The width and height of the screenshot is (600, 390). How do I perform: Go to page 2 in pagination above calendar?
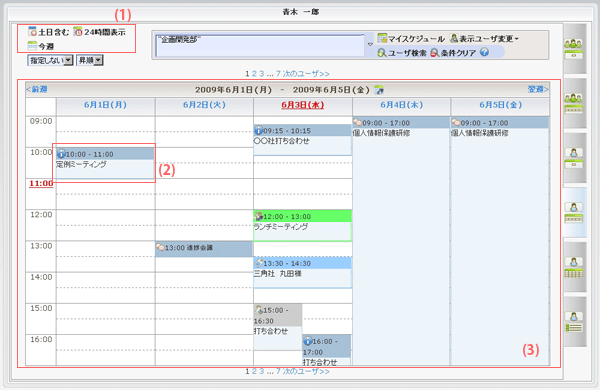coord(254,73)
